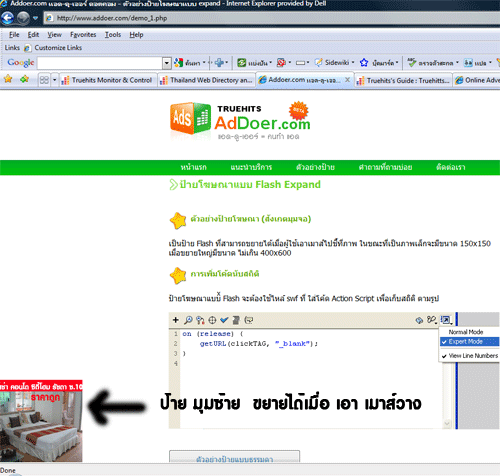Open the Quick Tabs list dropdown arrow
The height and width of the screenshot is (476, 500).
(x=54, y=80)
